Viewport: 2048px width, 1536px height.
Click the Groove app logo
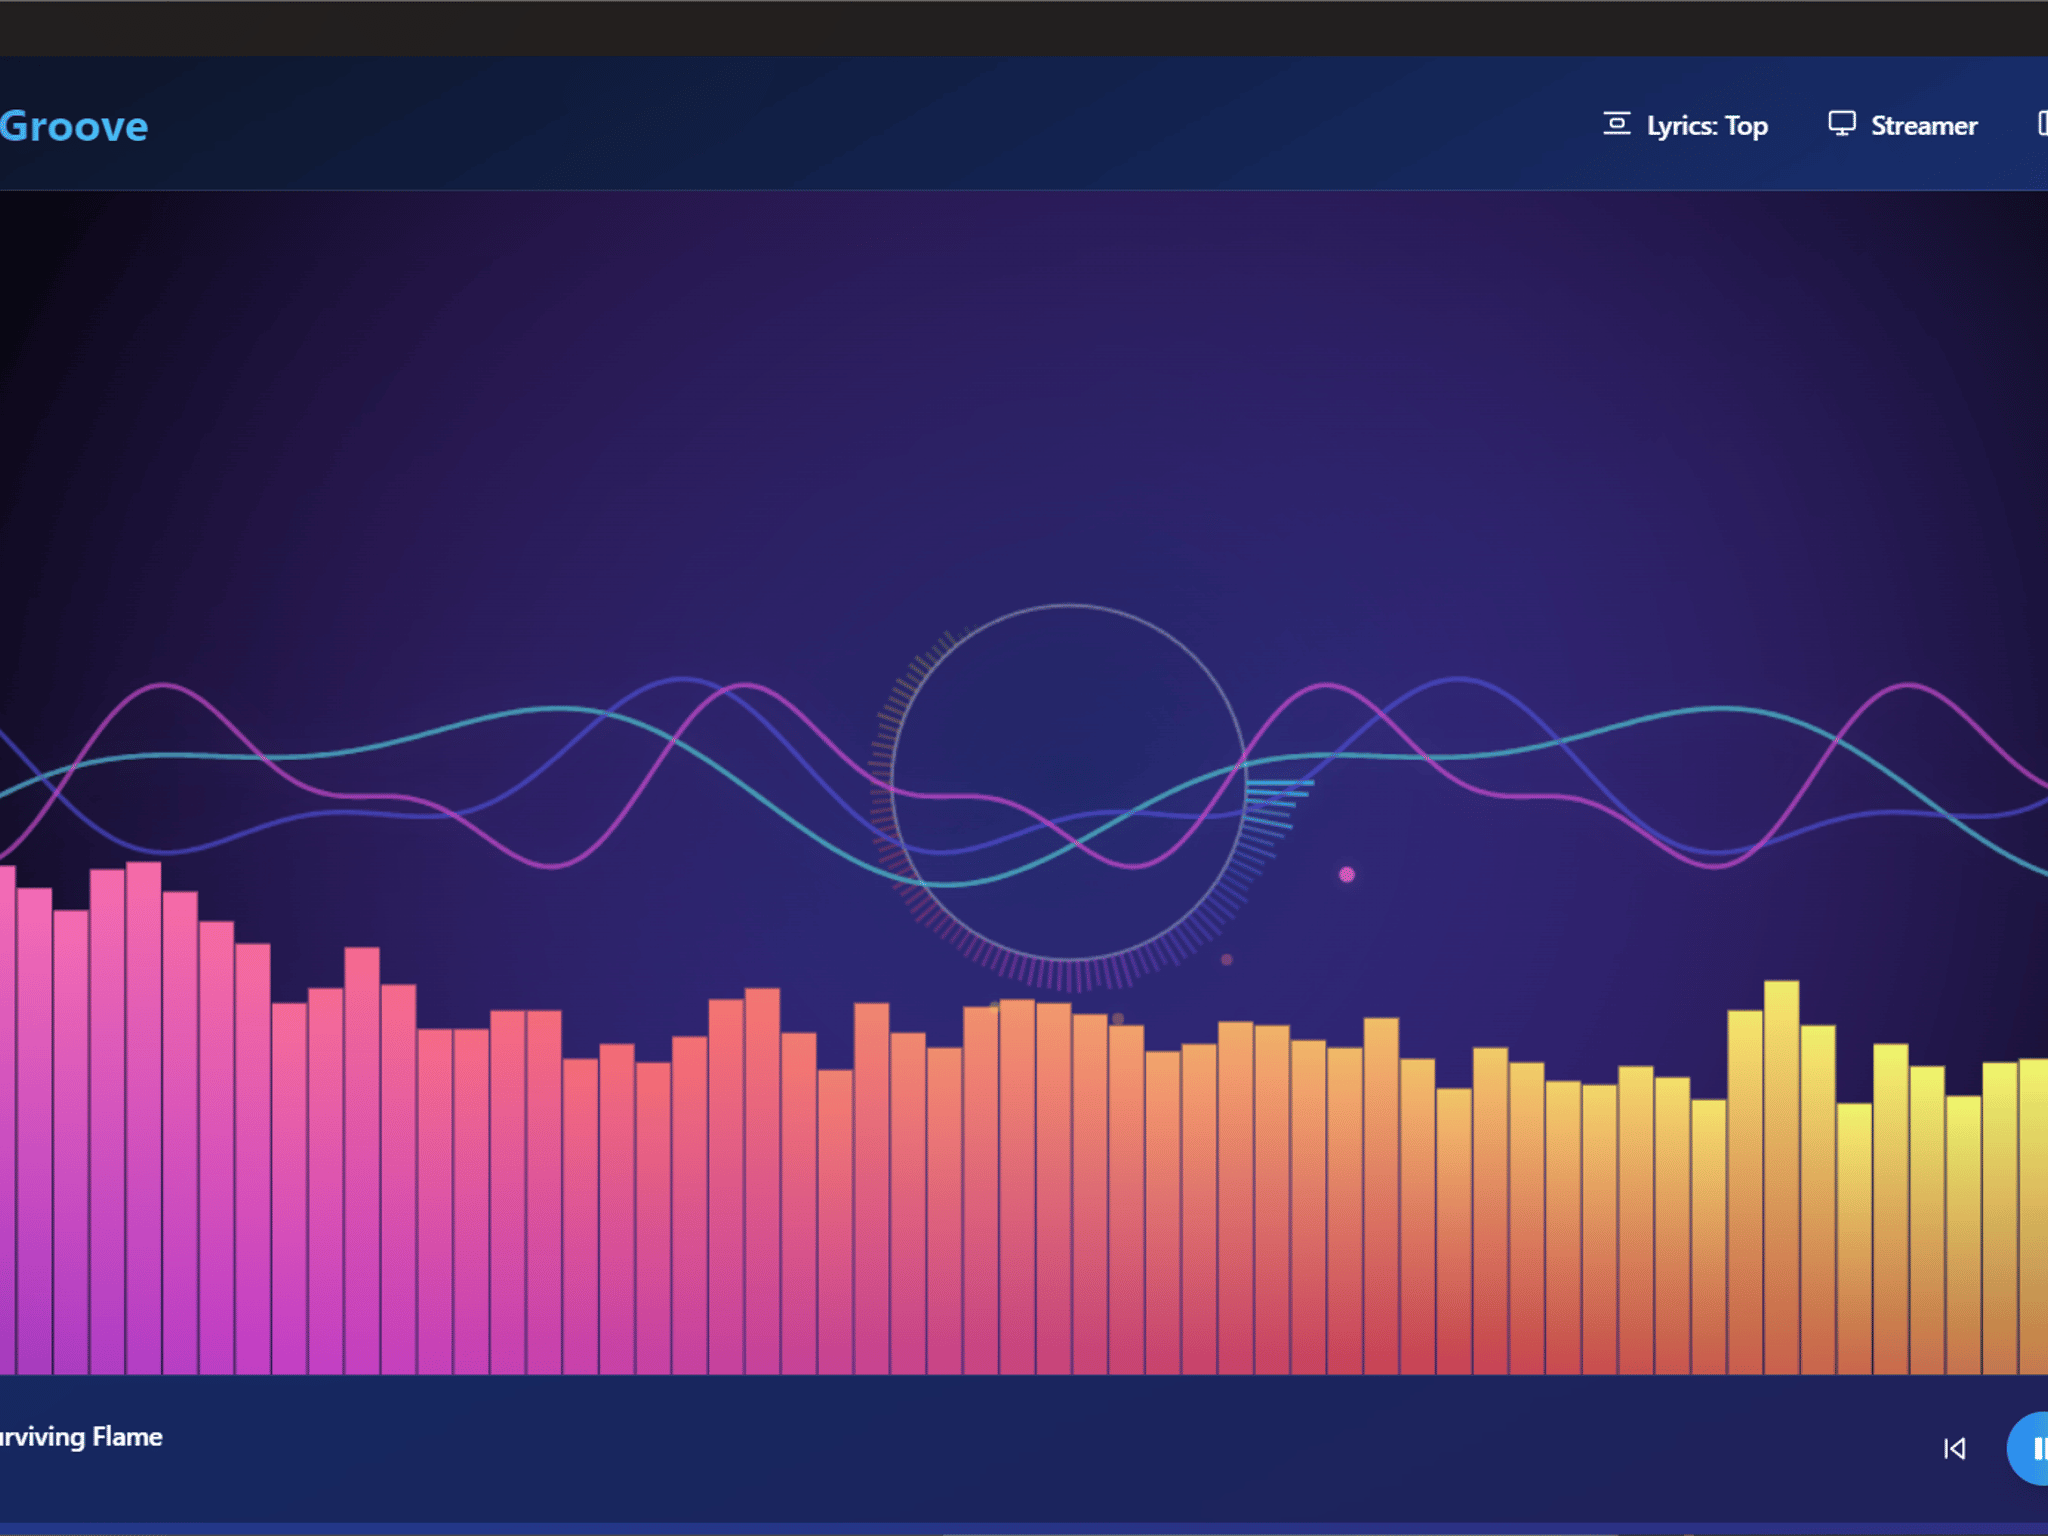pyautogui.click(x=74, y=127)
